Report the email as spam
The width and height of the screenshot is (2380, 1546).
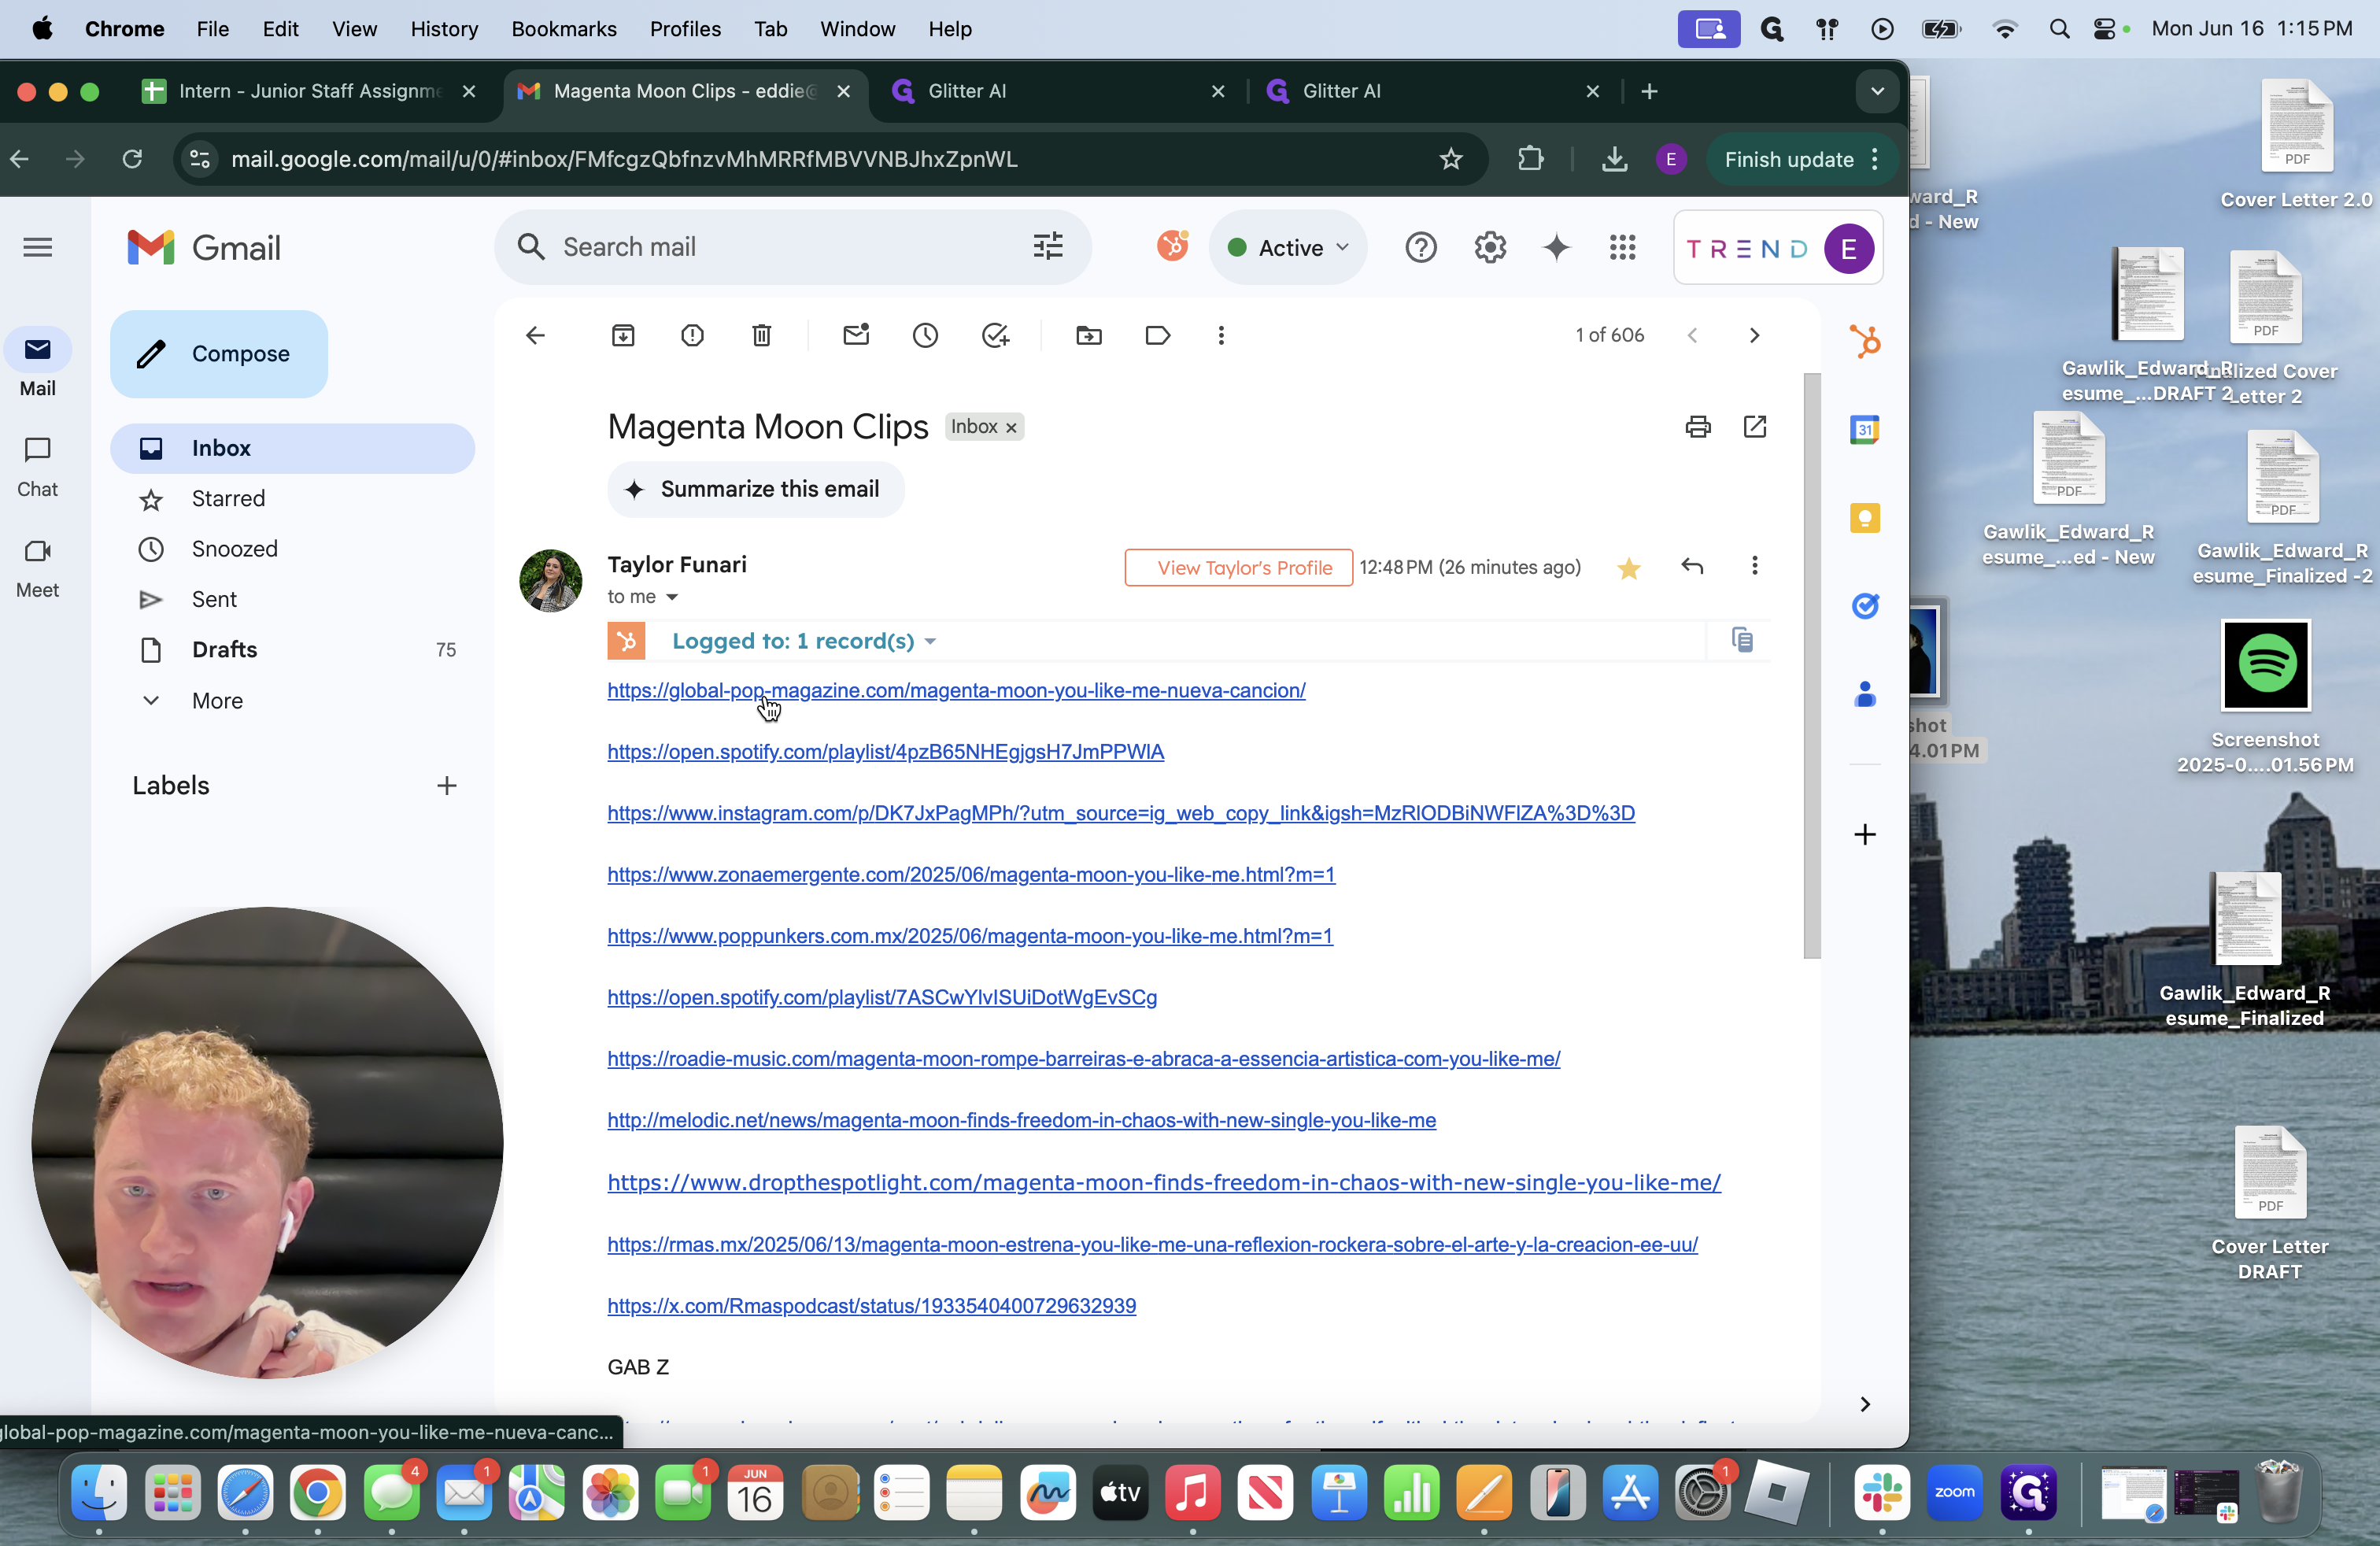pos(692,335)
